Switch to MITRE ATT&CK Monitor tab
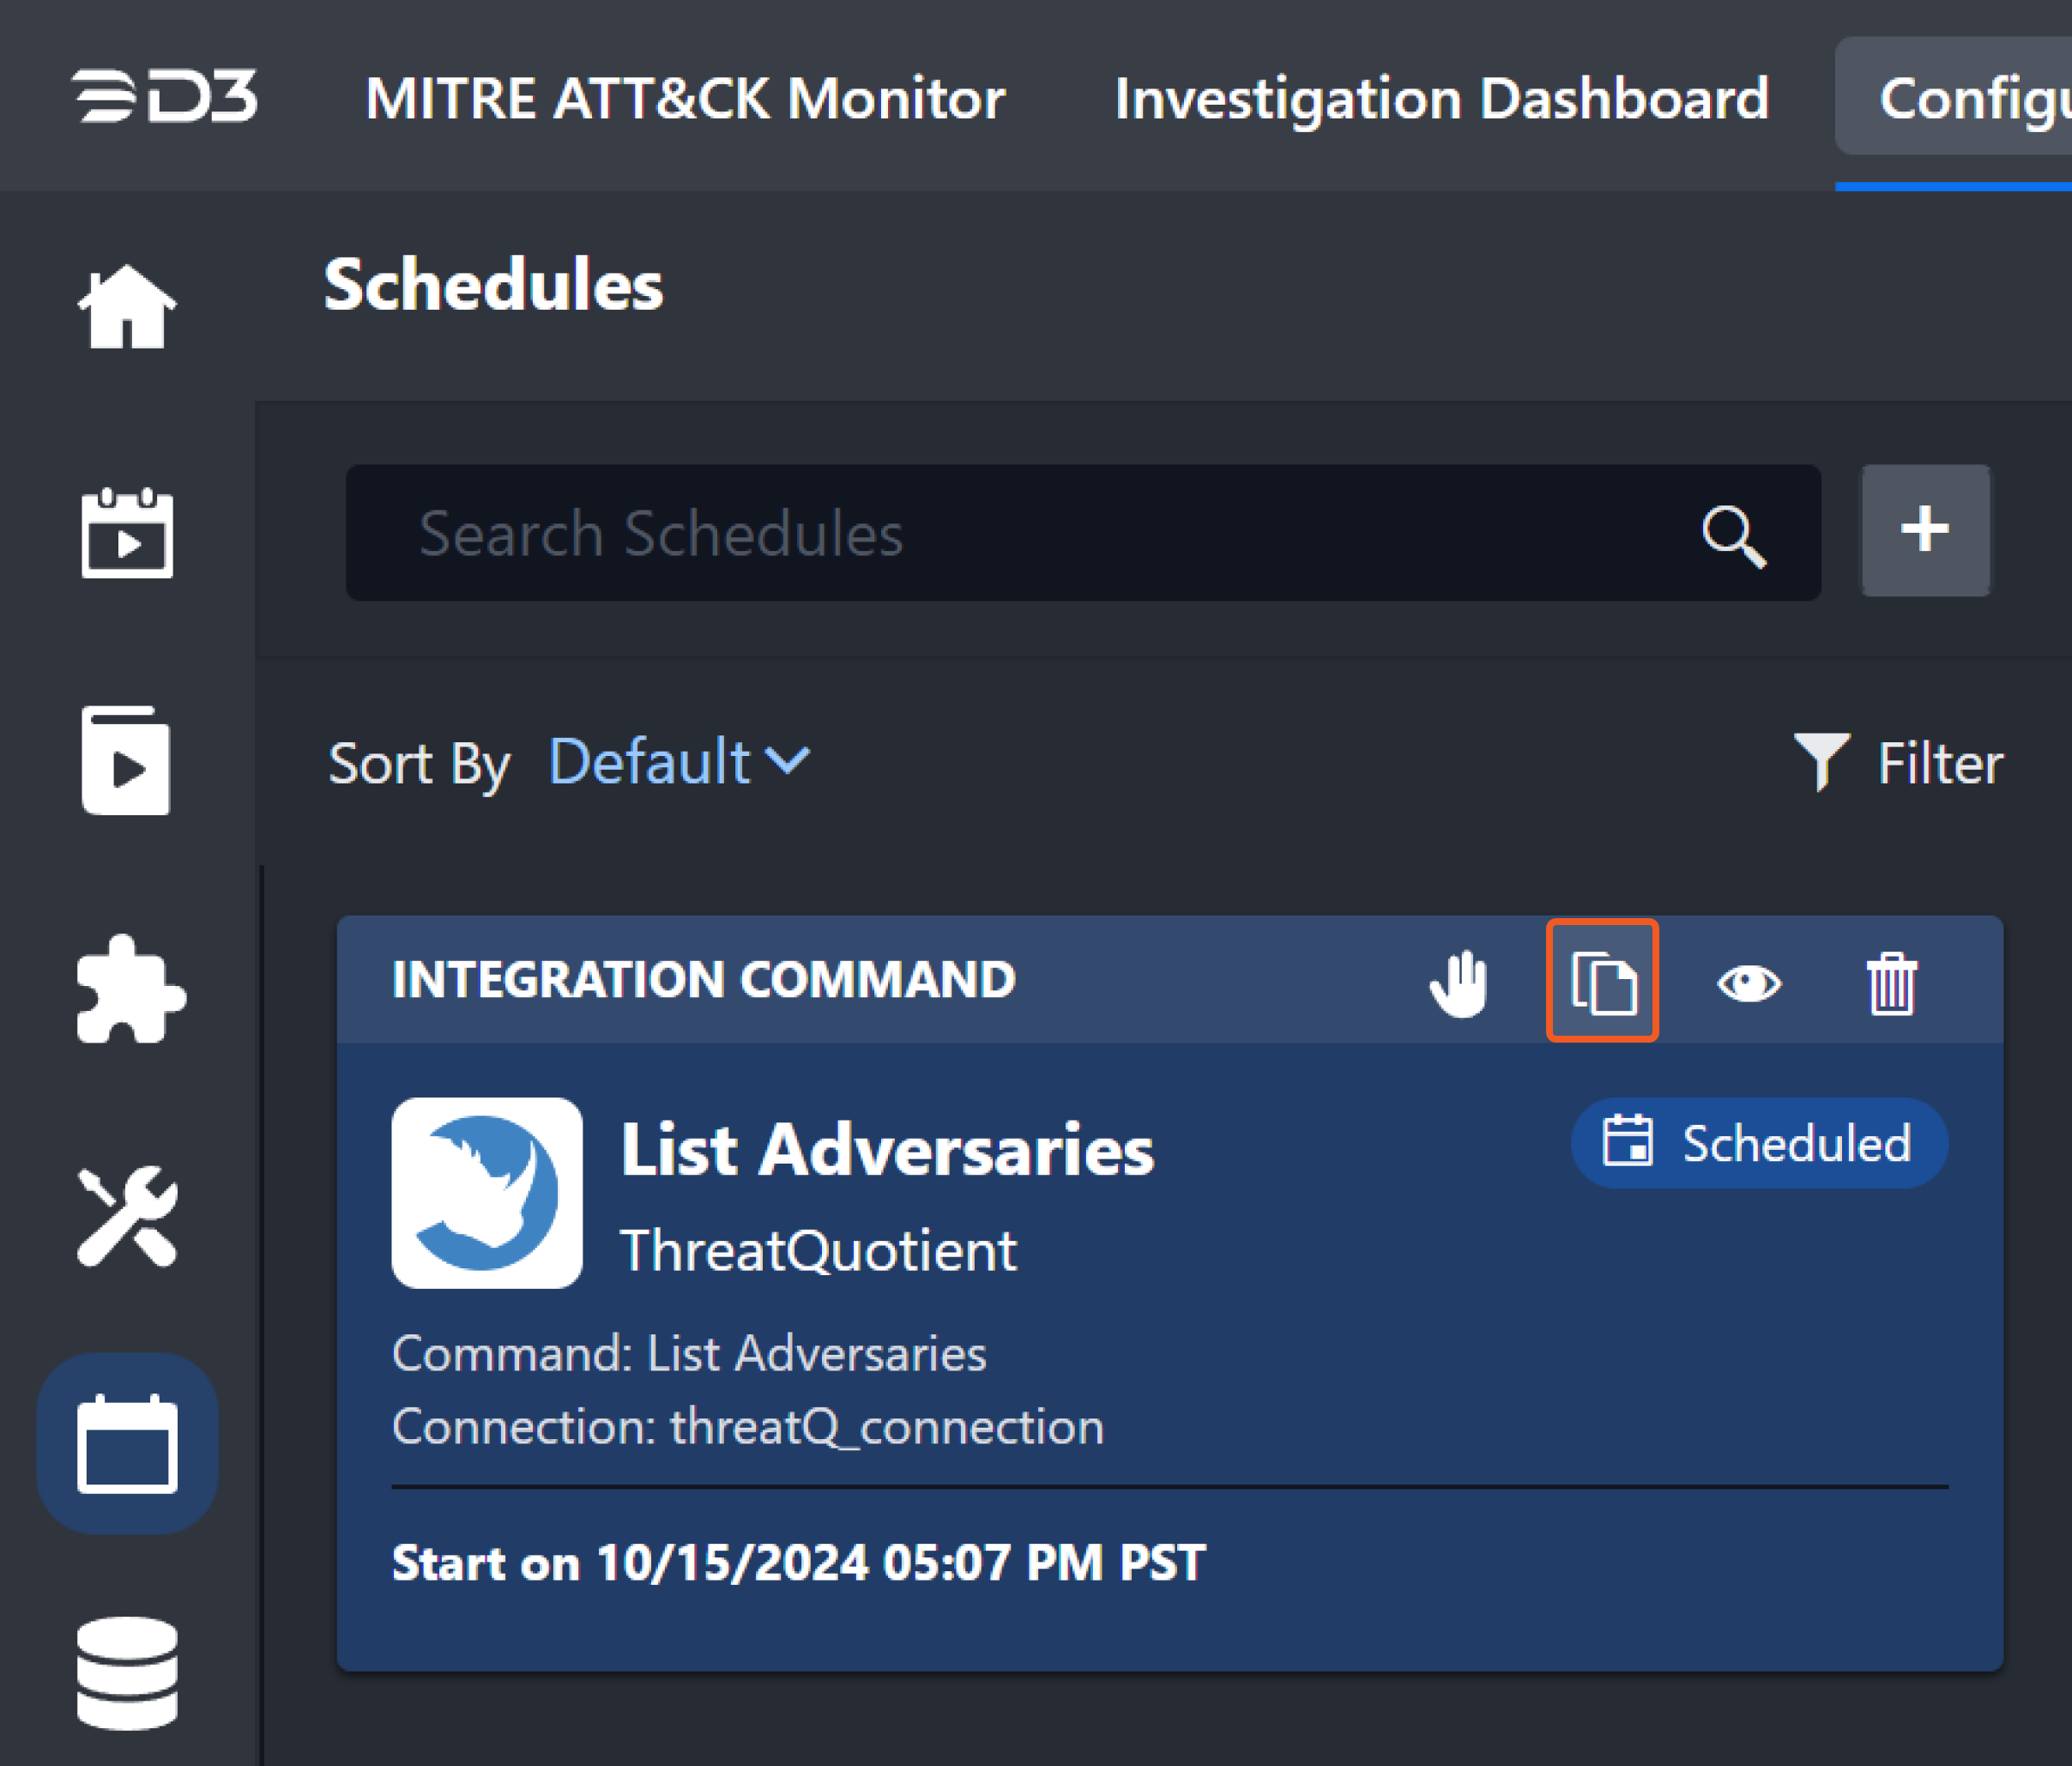 685,98
